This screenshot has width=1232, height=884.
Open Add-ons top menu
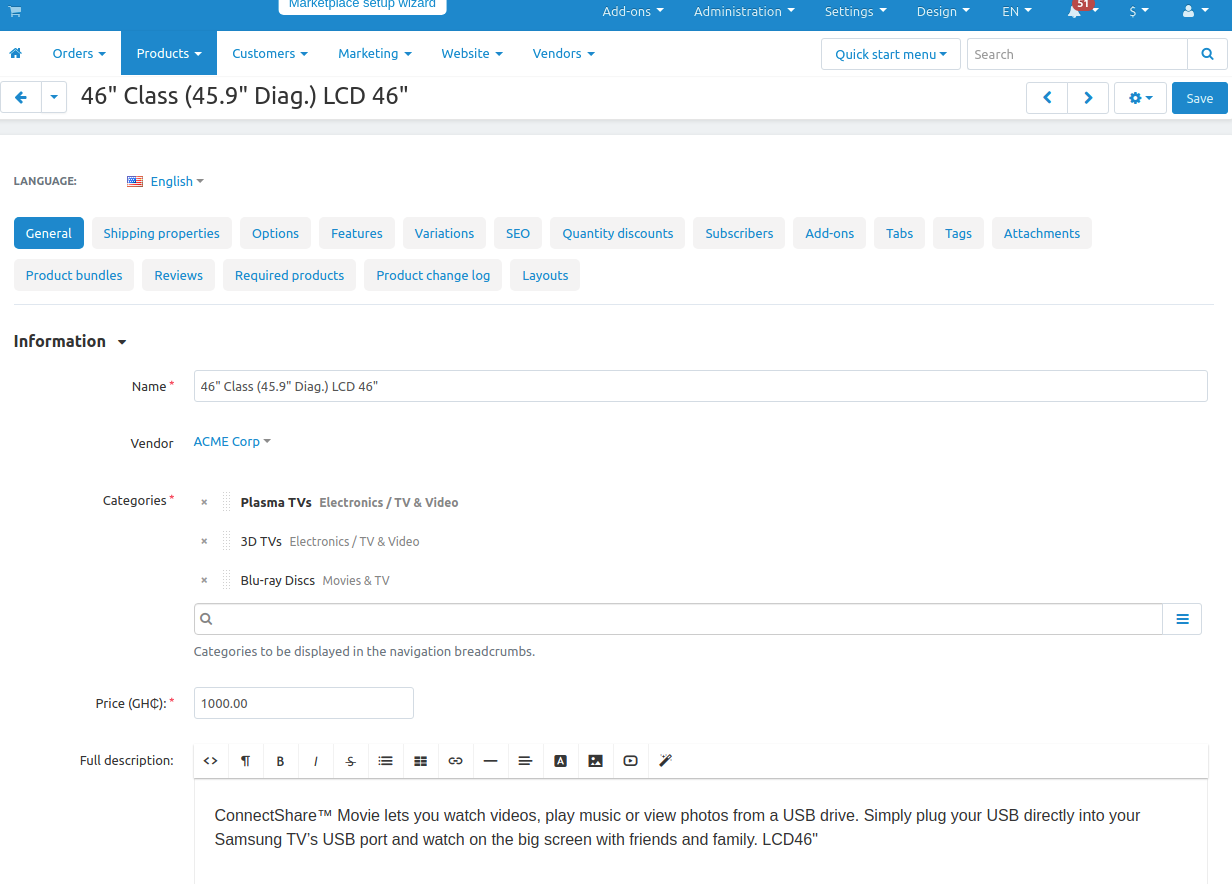pyautogui.click(x=633, y=11)
